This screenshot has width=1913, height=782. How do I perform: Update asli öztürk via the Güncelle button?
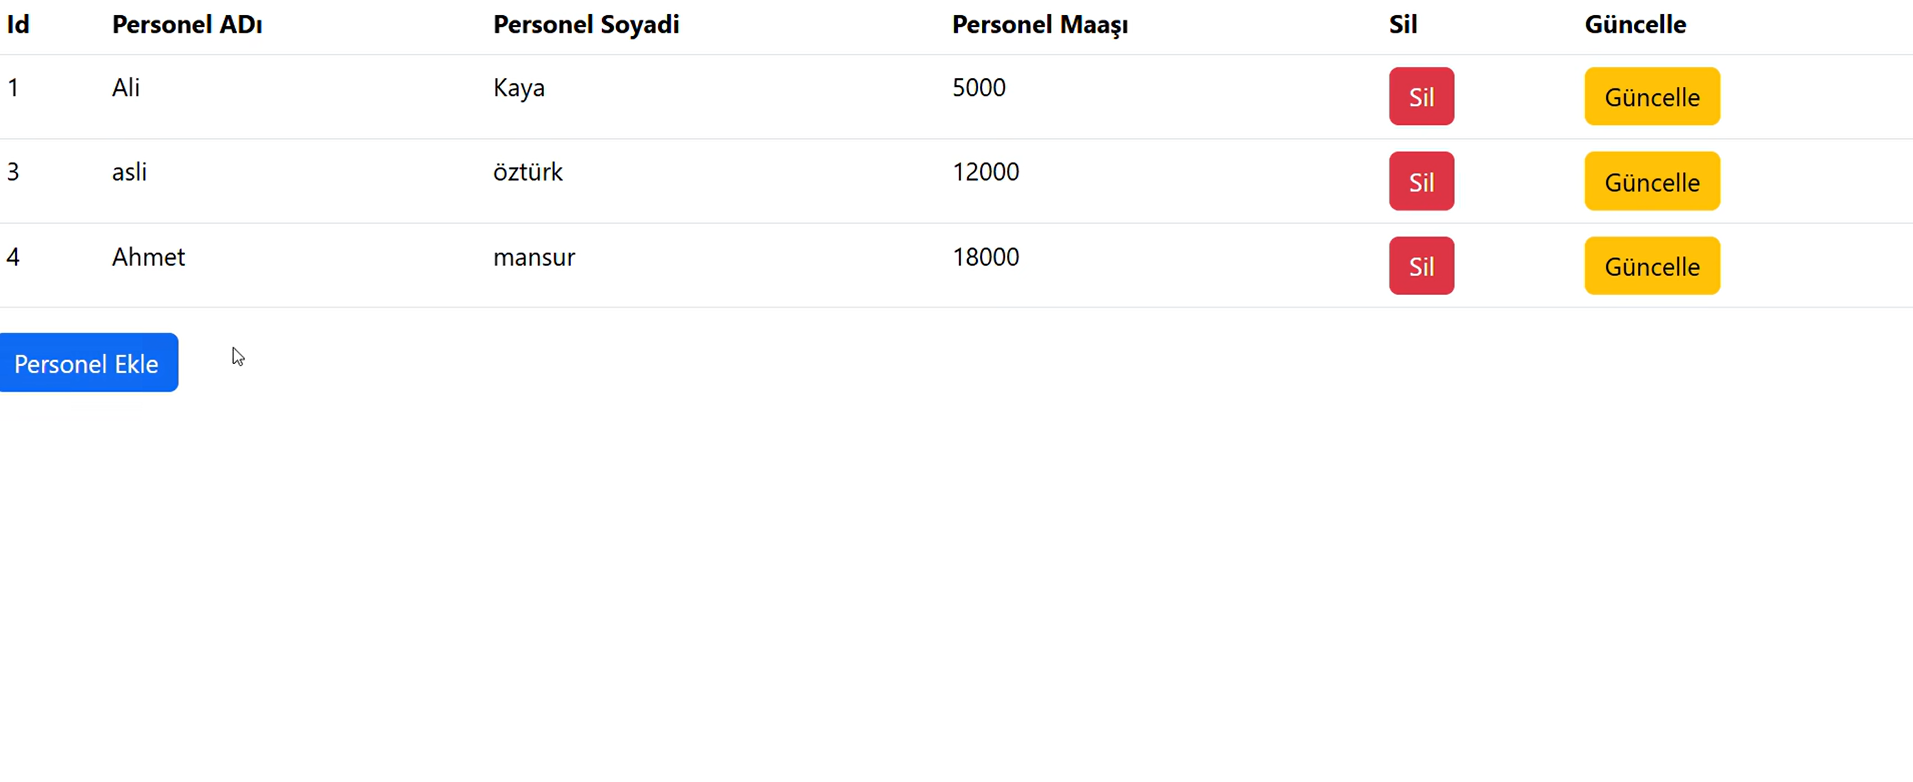point(1651,182)
